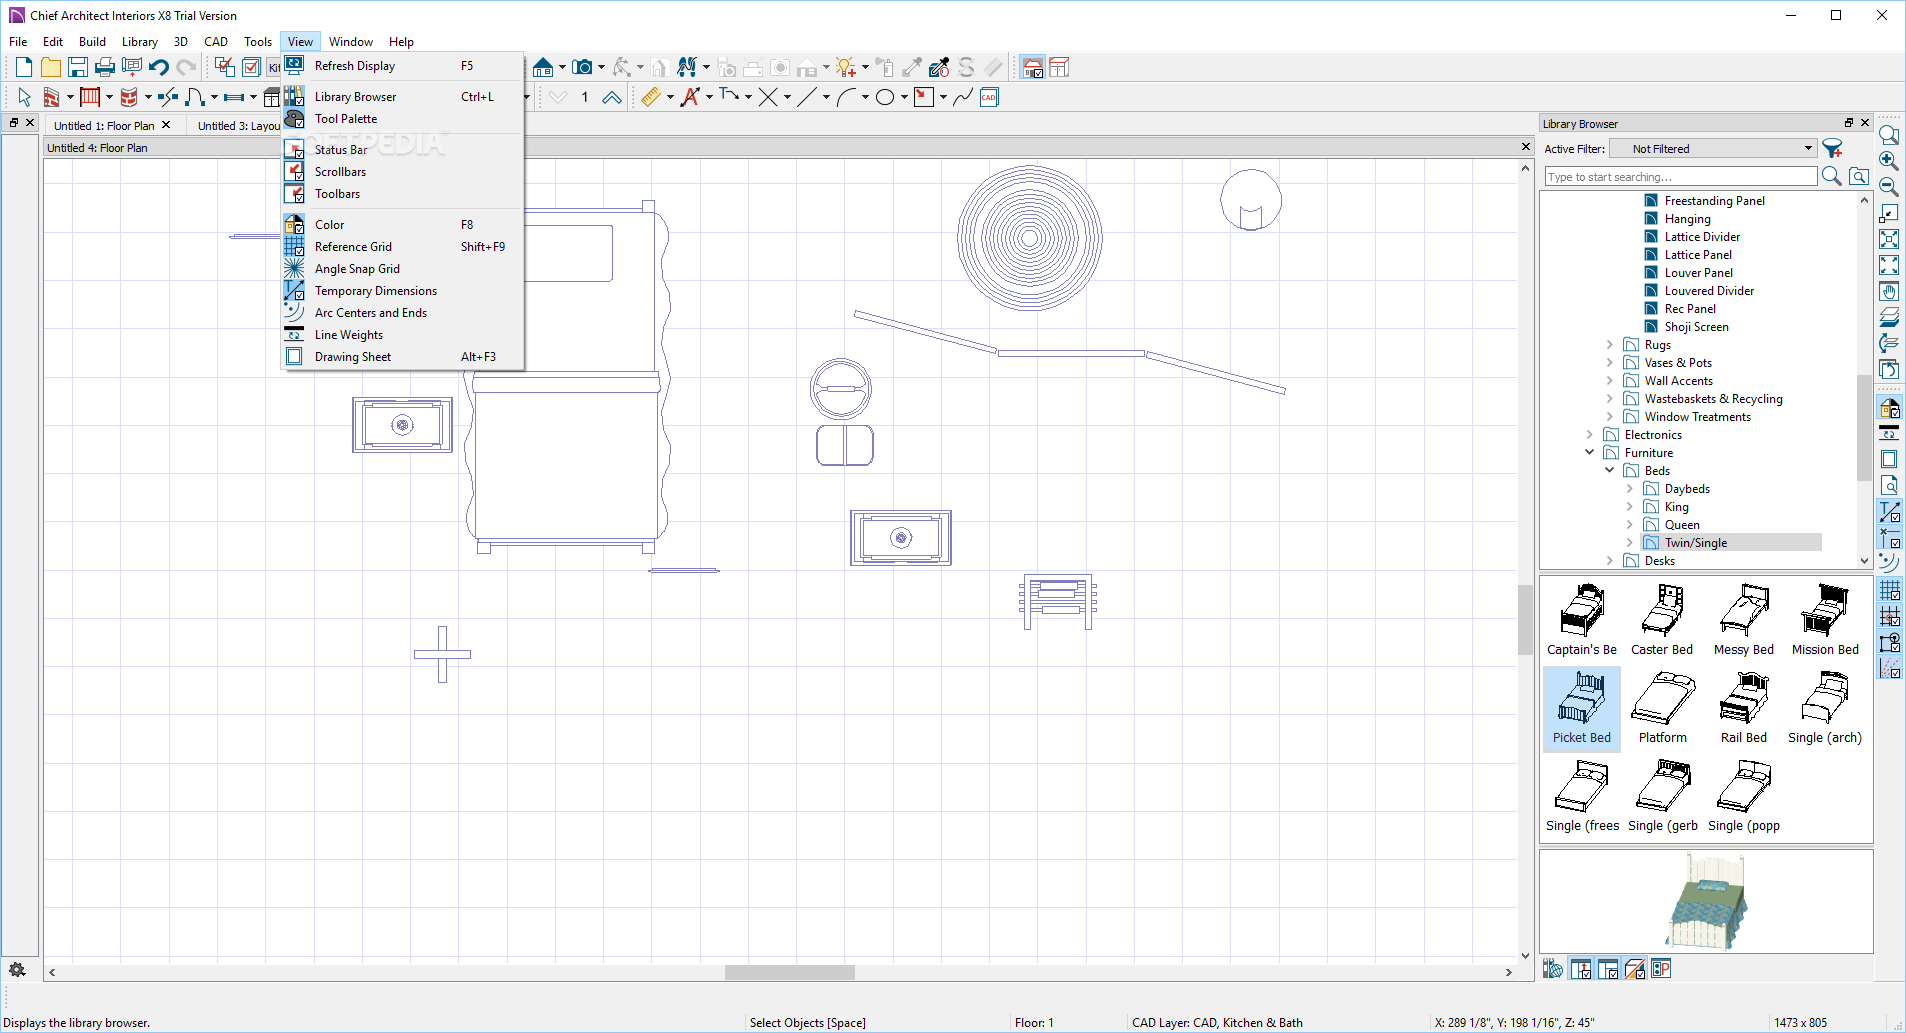The image size is (1906, 1033).
Task: Open a plan with the folder icon
Action: pyautogui.click(x=51, y=67)
